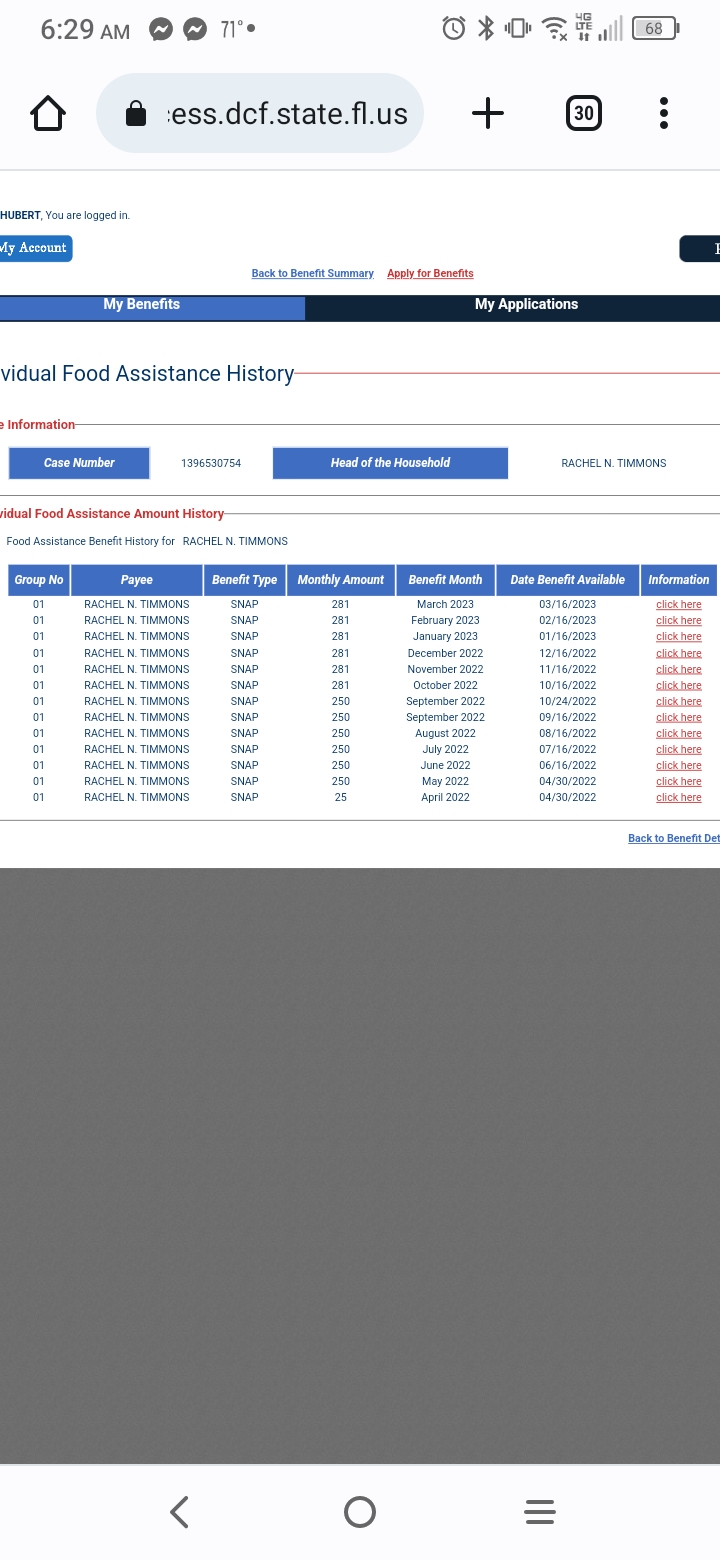720x1560 pixels.
Task: Open click here for February 2023
Action: click(x=678, y=620)
